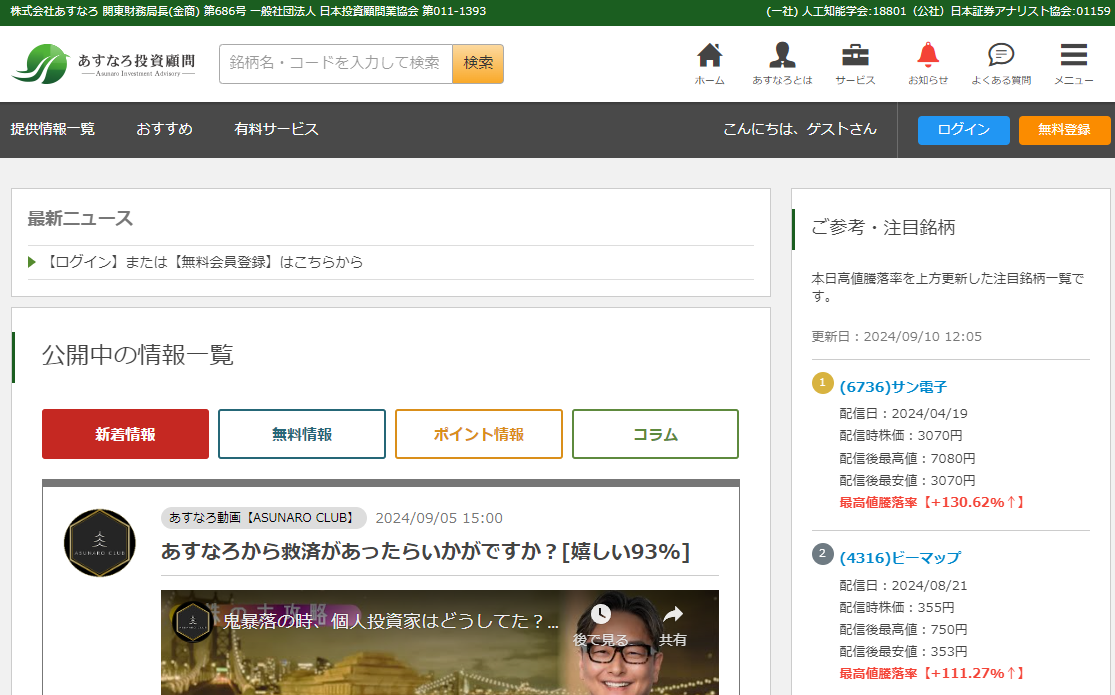
Task: Click the video's 後で見る clock icon
Action: coord(601,615)
